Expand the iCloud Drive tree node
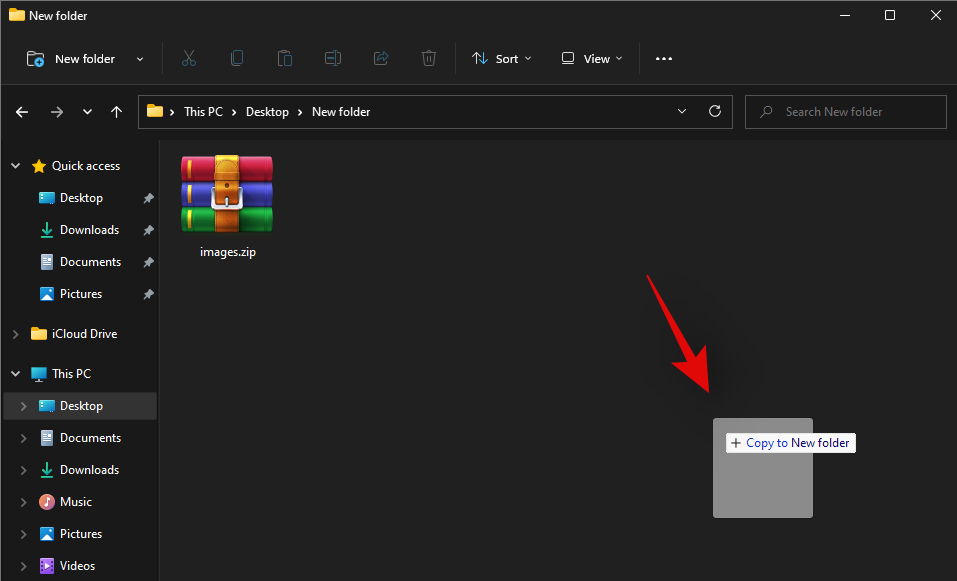Image resolution: width=957 pixels, height=581 pixels. [16, 334]
